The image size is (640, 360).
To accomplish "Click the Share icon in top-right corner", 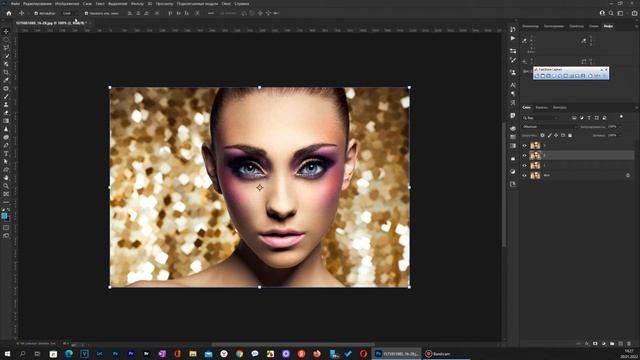I will coord(634,13).
